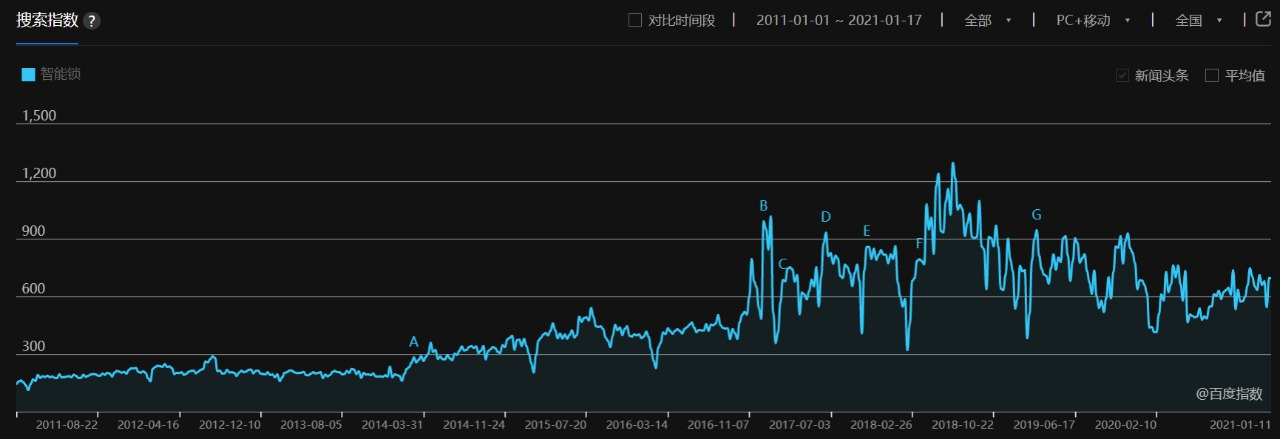Viewport: 1280px width, 439px height.
Task: Expand the 全国 region dropdown
Action: pyautogui.click(x=1199, y=20)
